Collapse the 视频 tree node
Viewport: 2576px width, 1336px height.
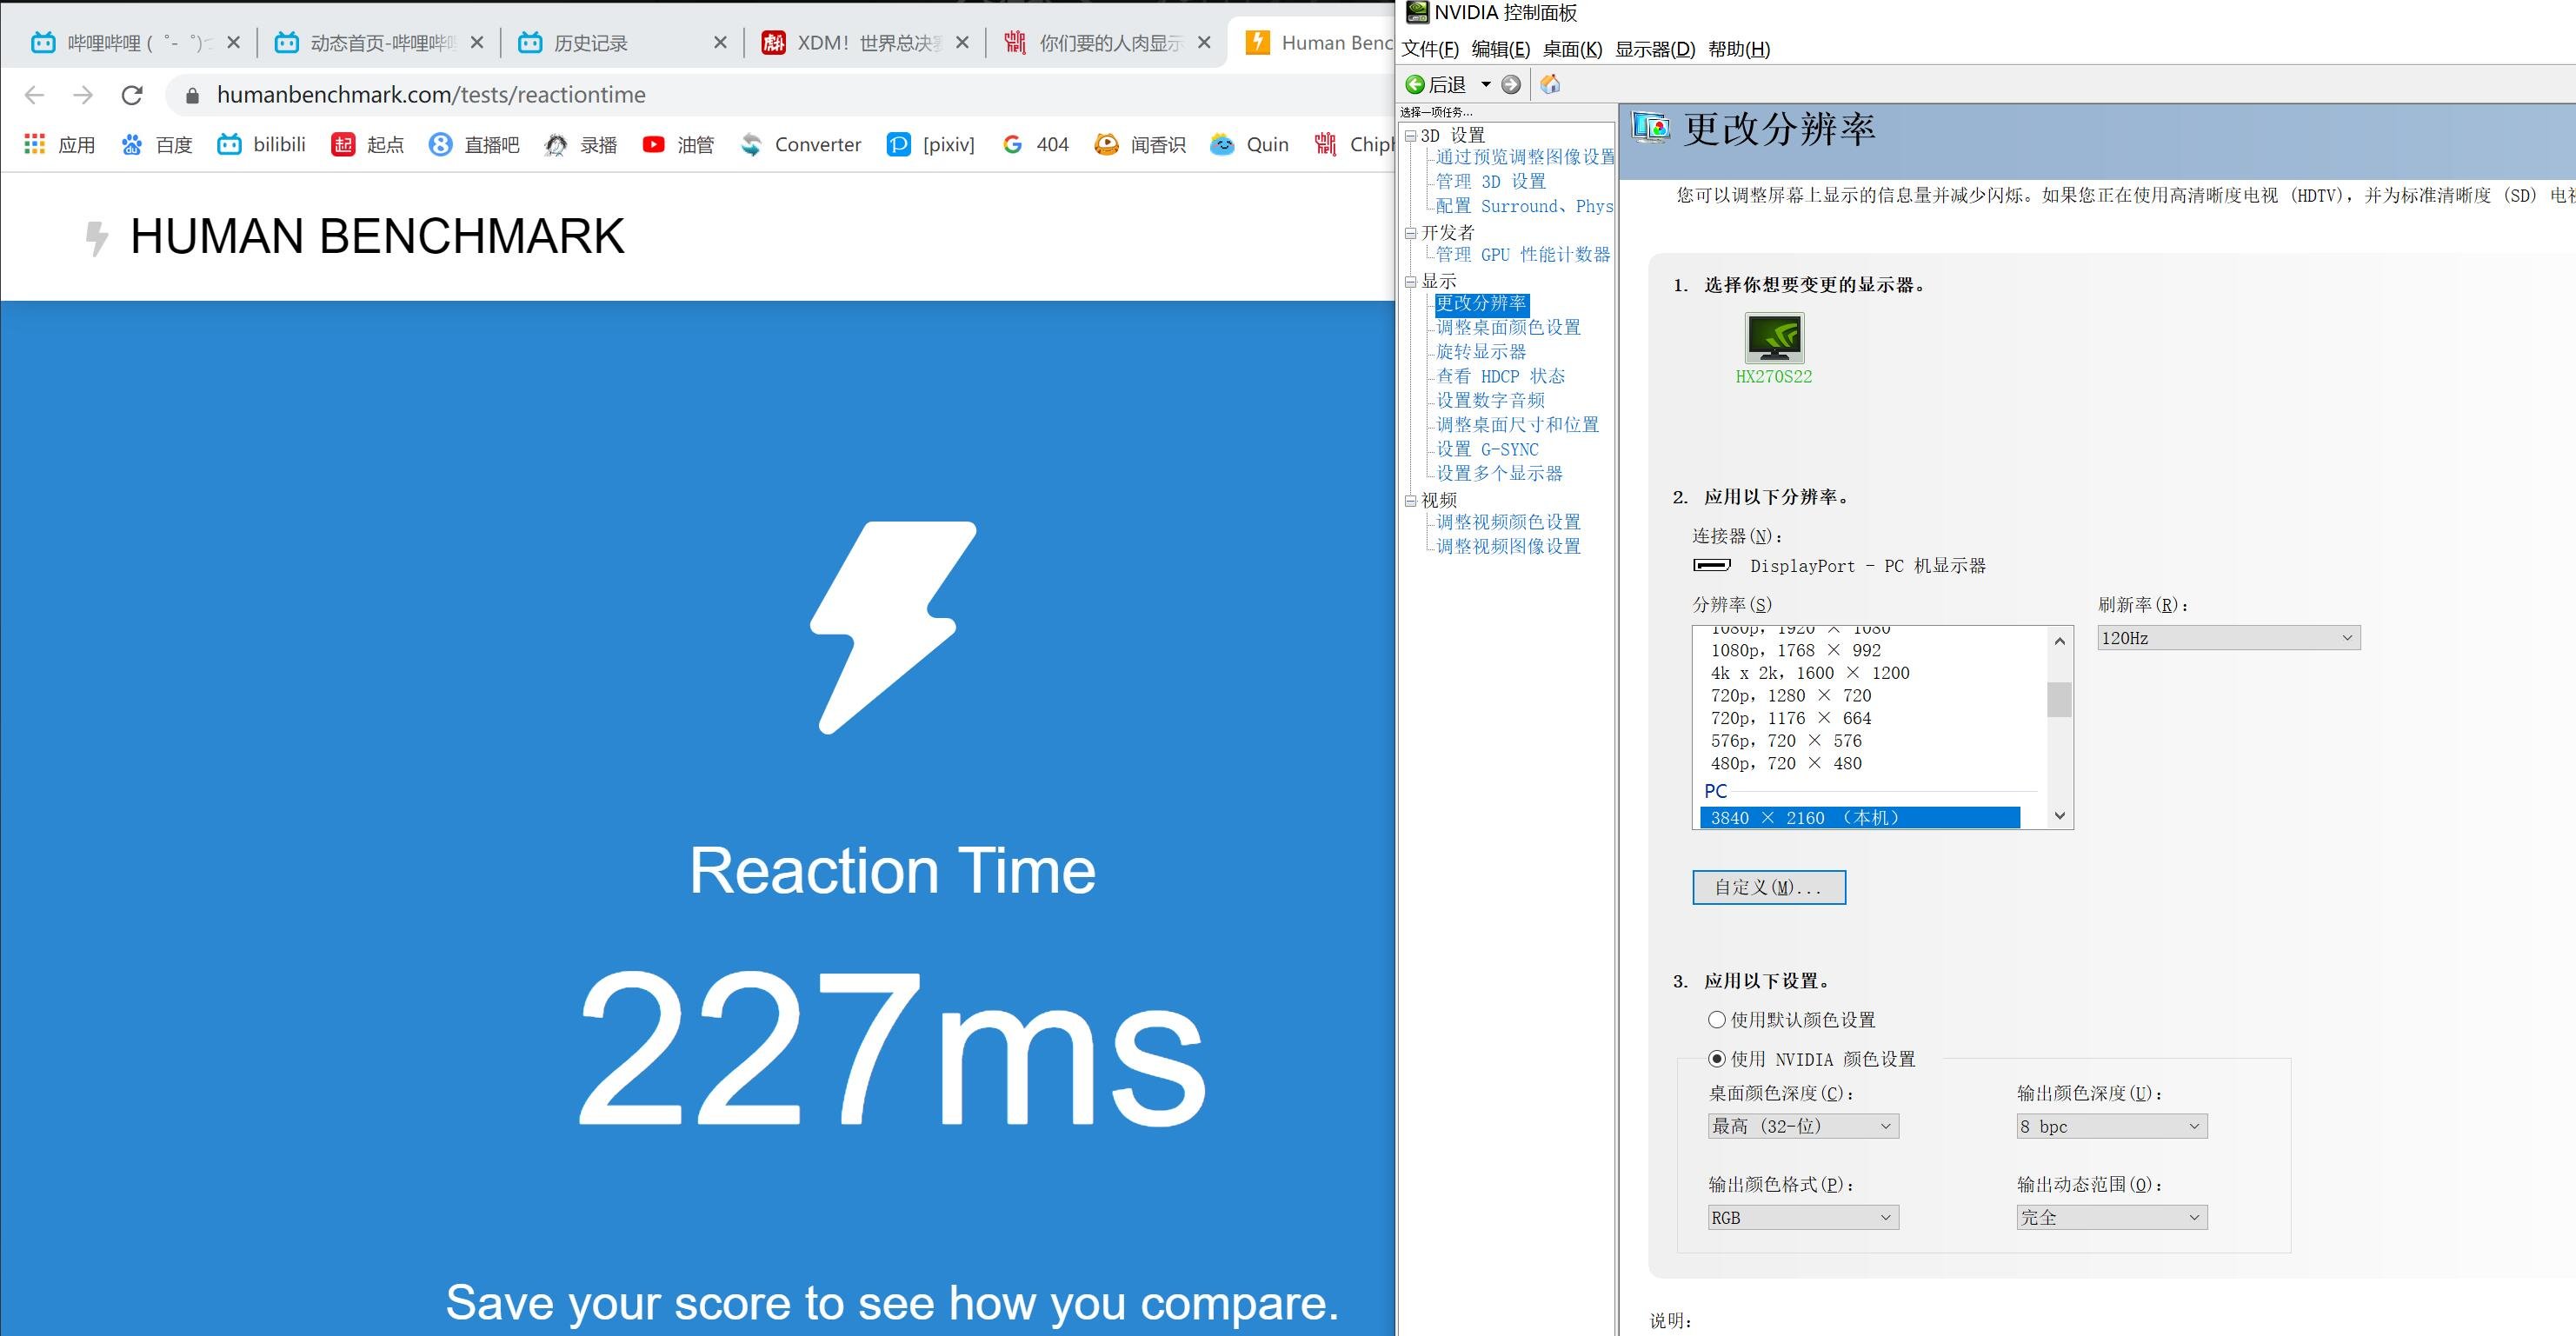(1411, 500)
